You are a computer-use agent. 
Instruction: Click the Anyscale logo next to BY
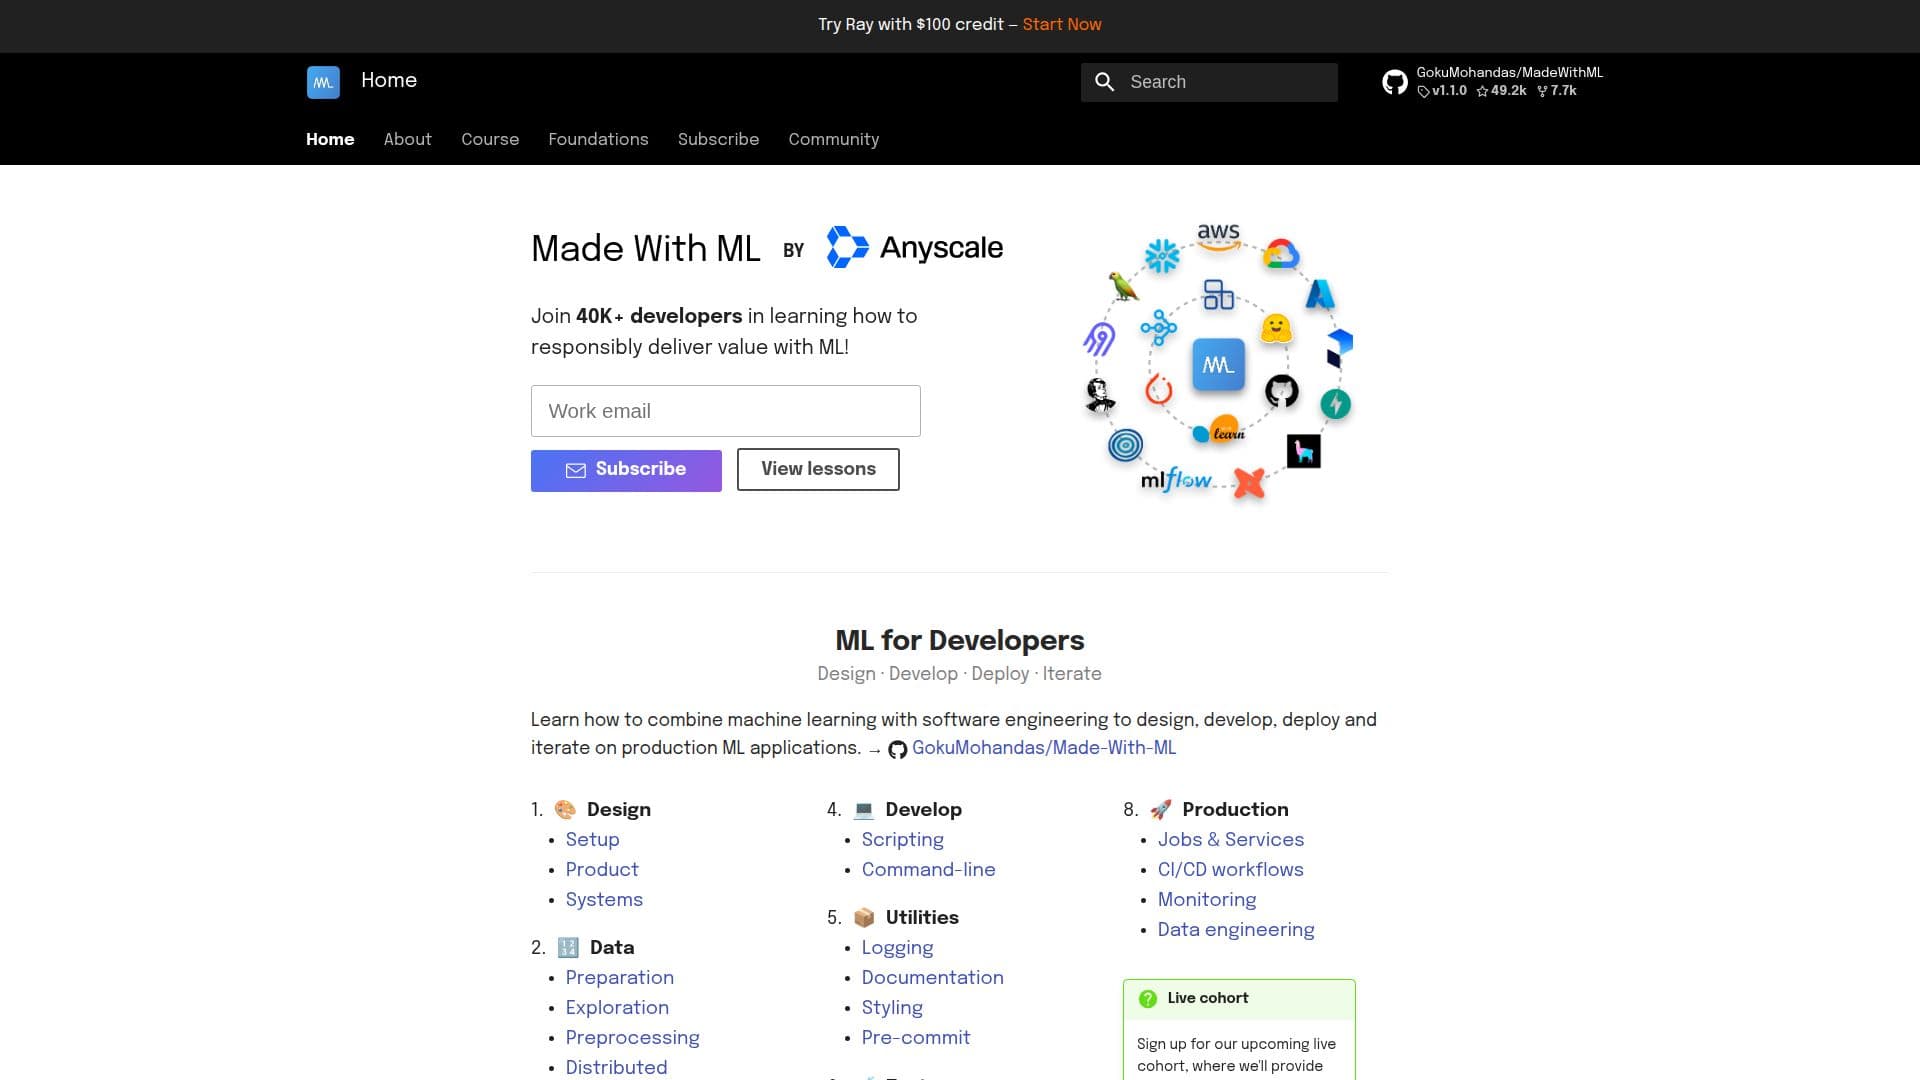tap(914, 247)
